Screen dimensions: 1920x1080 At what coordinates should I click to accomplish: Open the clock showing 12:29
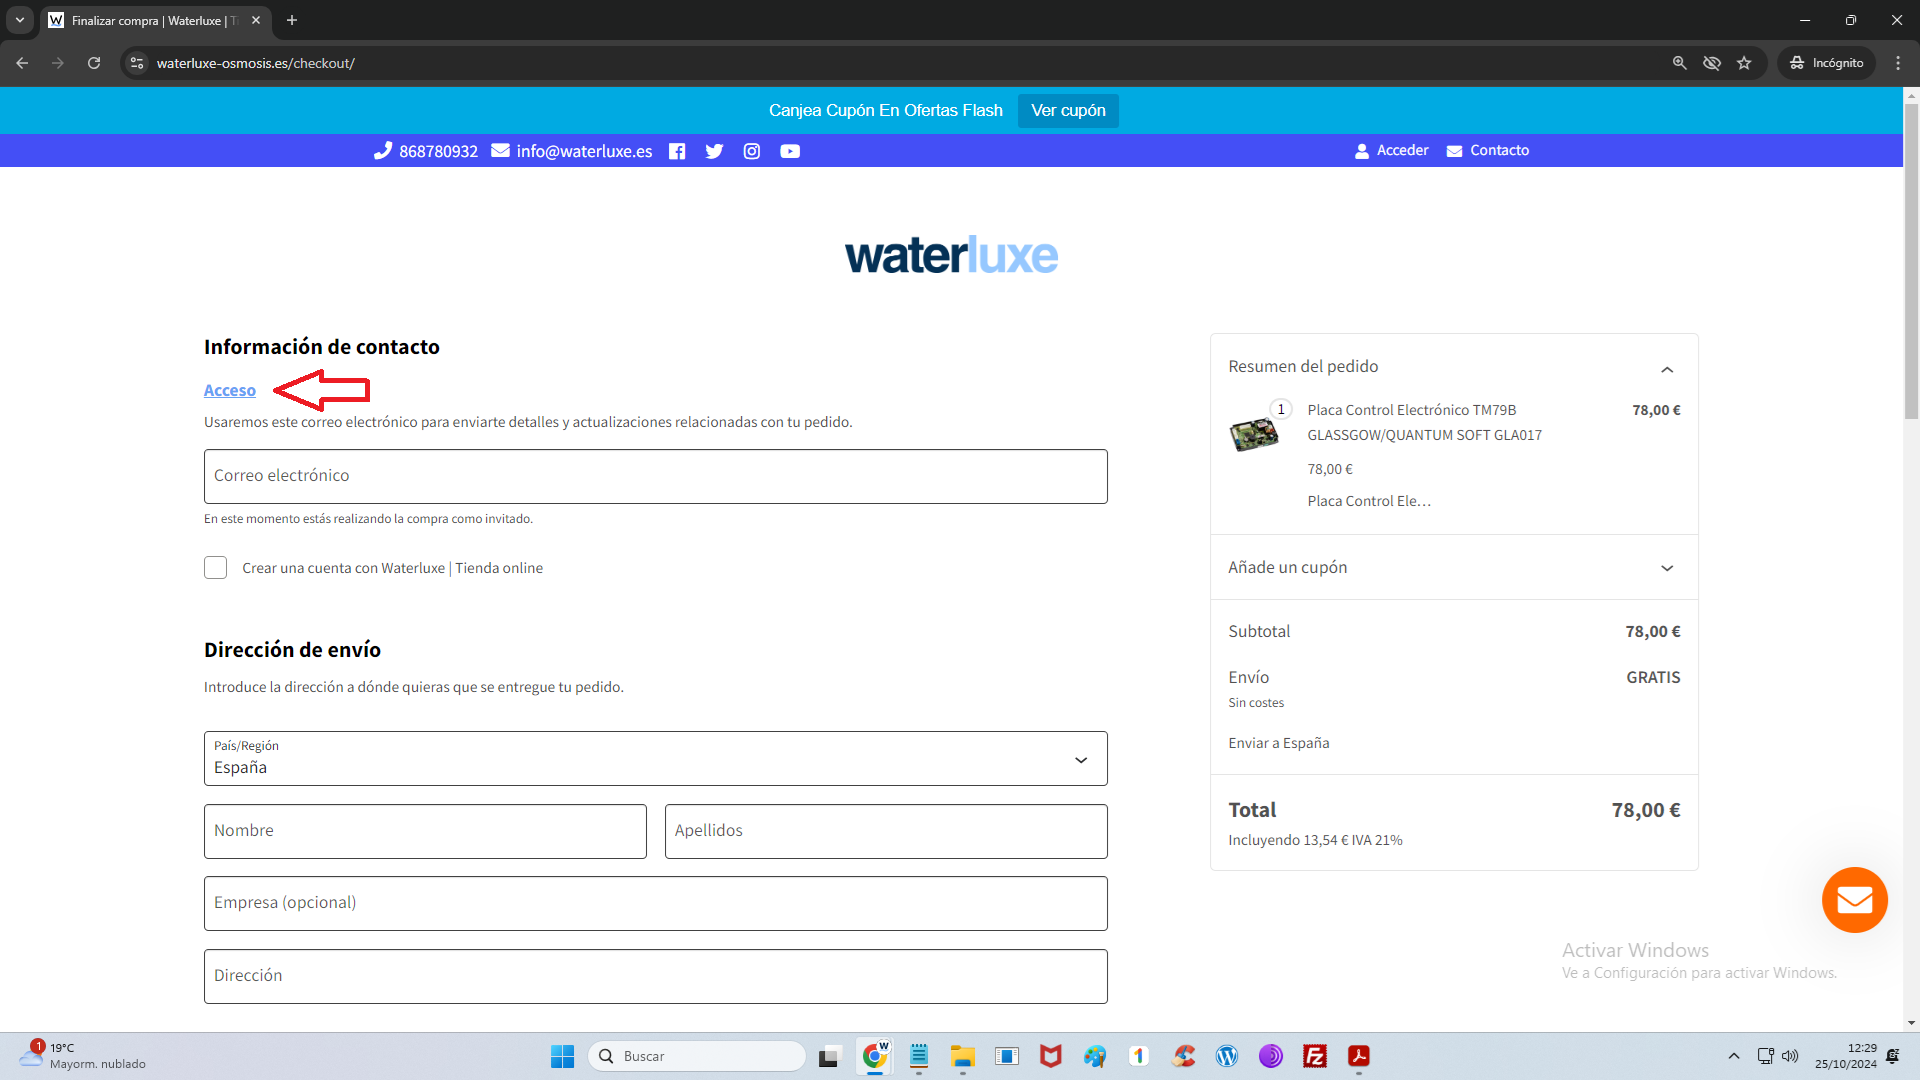(x=1846, y=1056)
